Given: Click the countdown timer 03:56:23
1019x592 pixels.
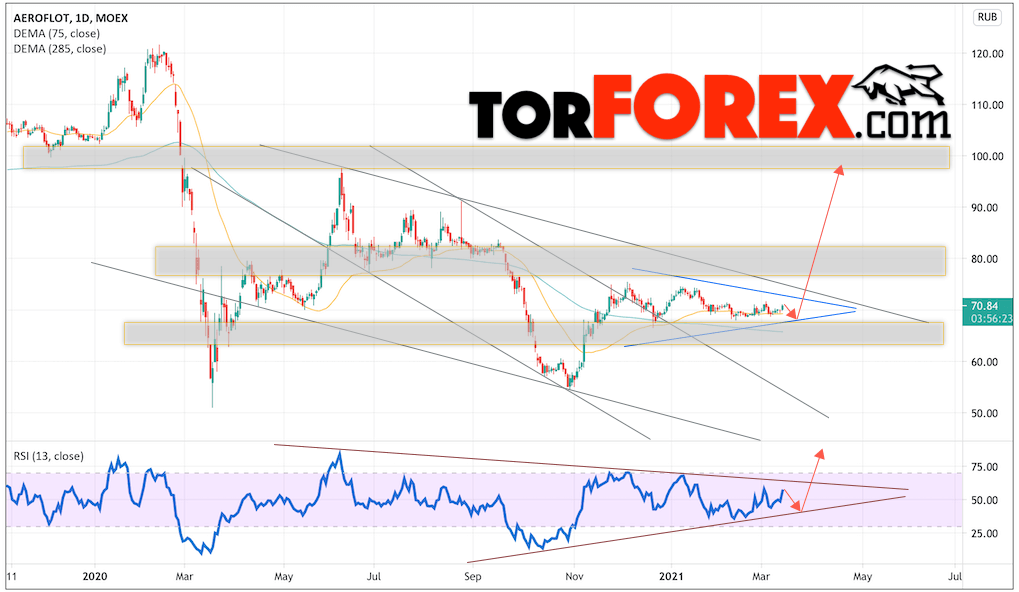Looking at the screenshot, I should tap(992, 318).
